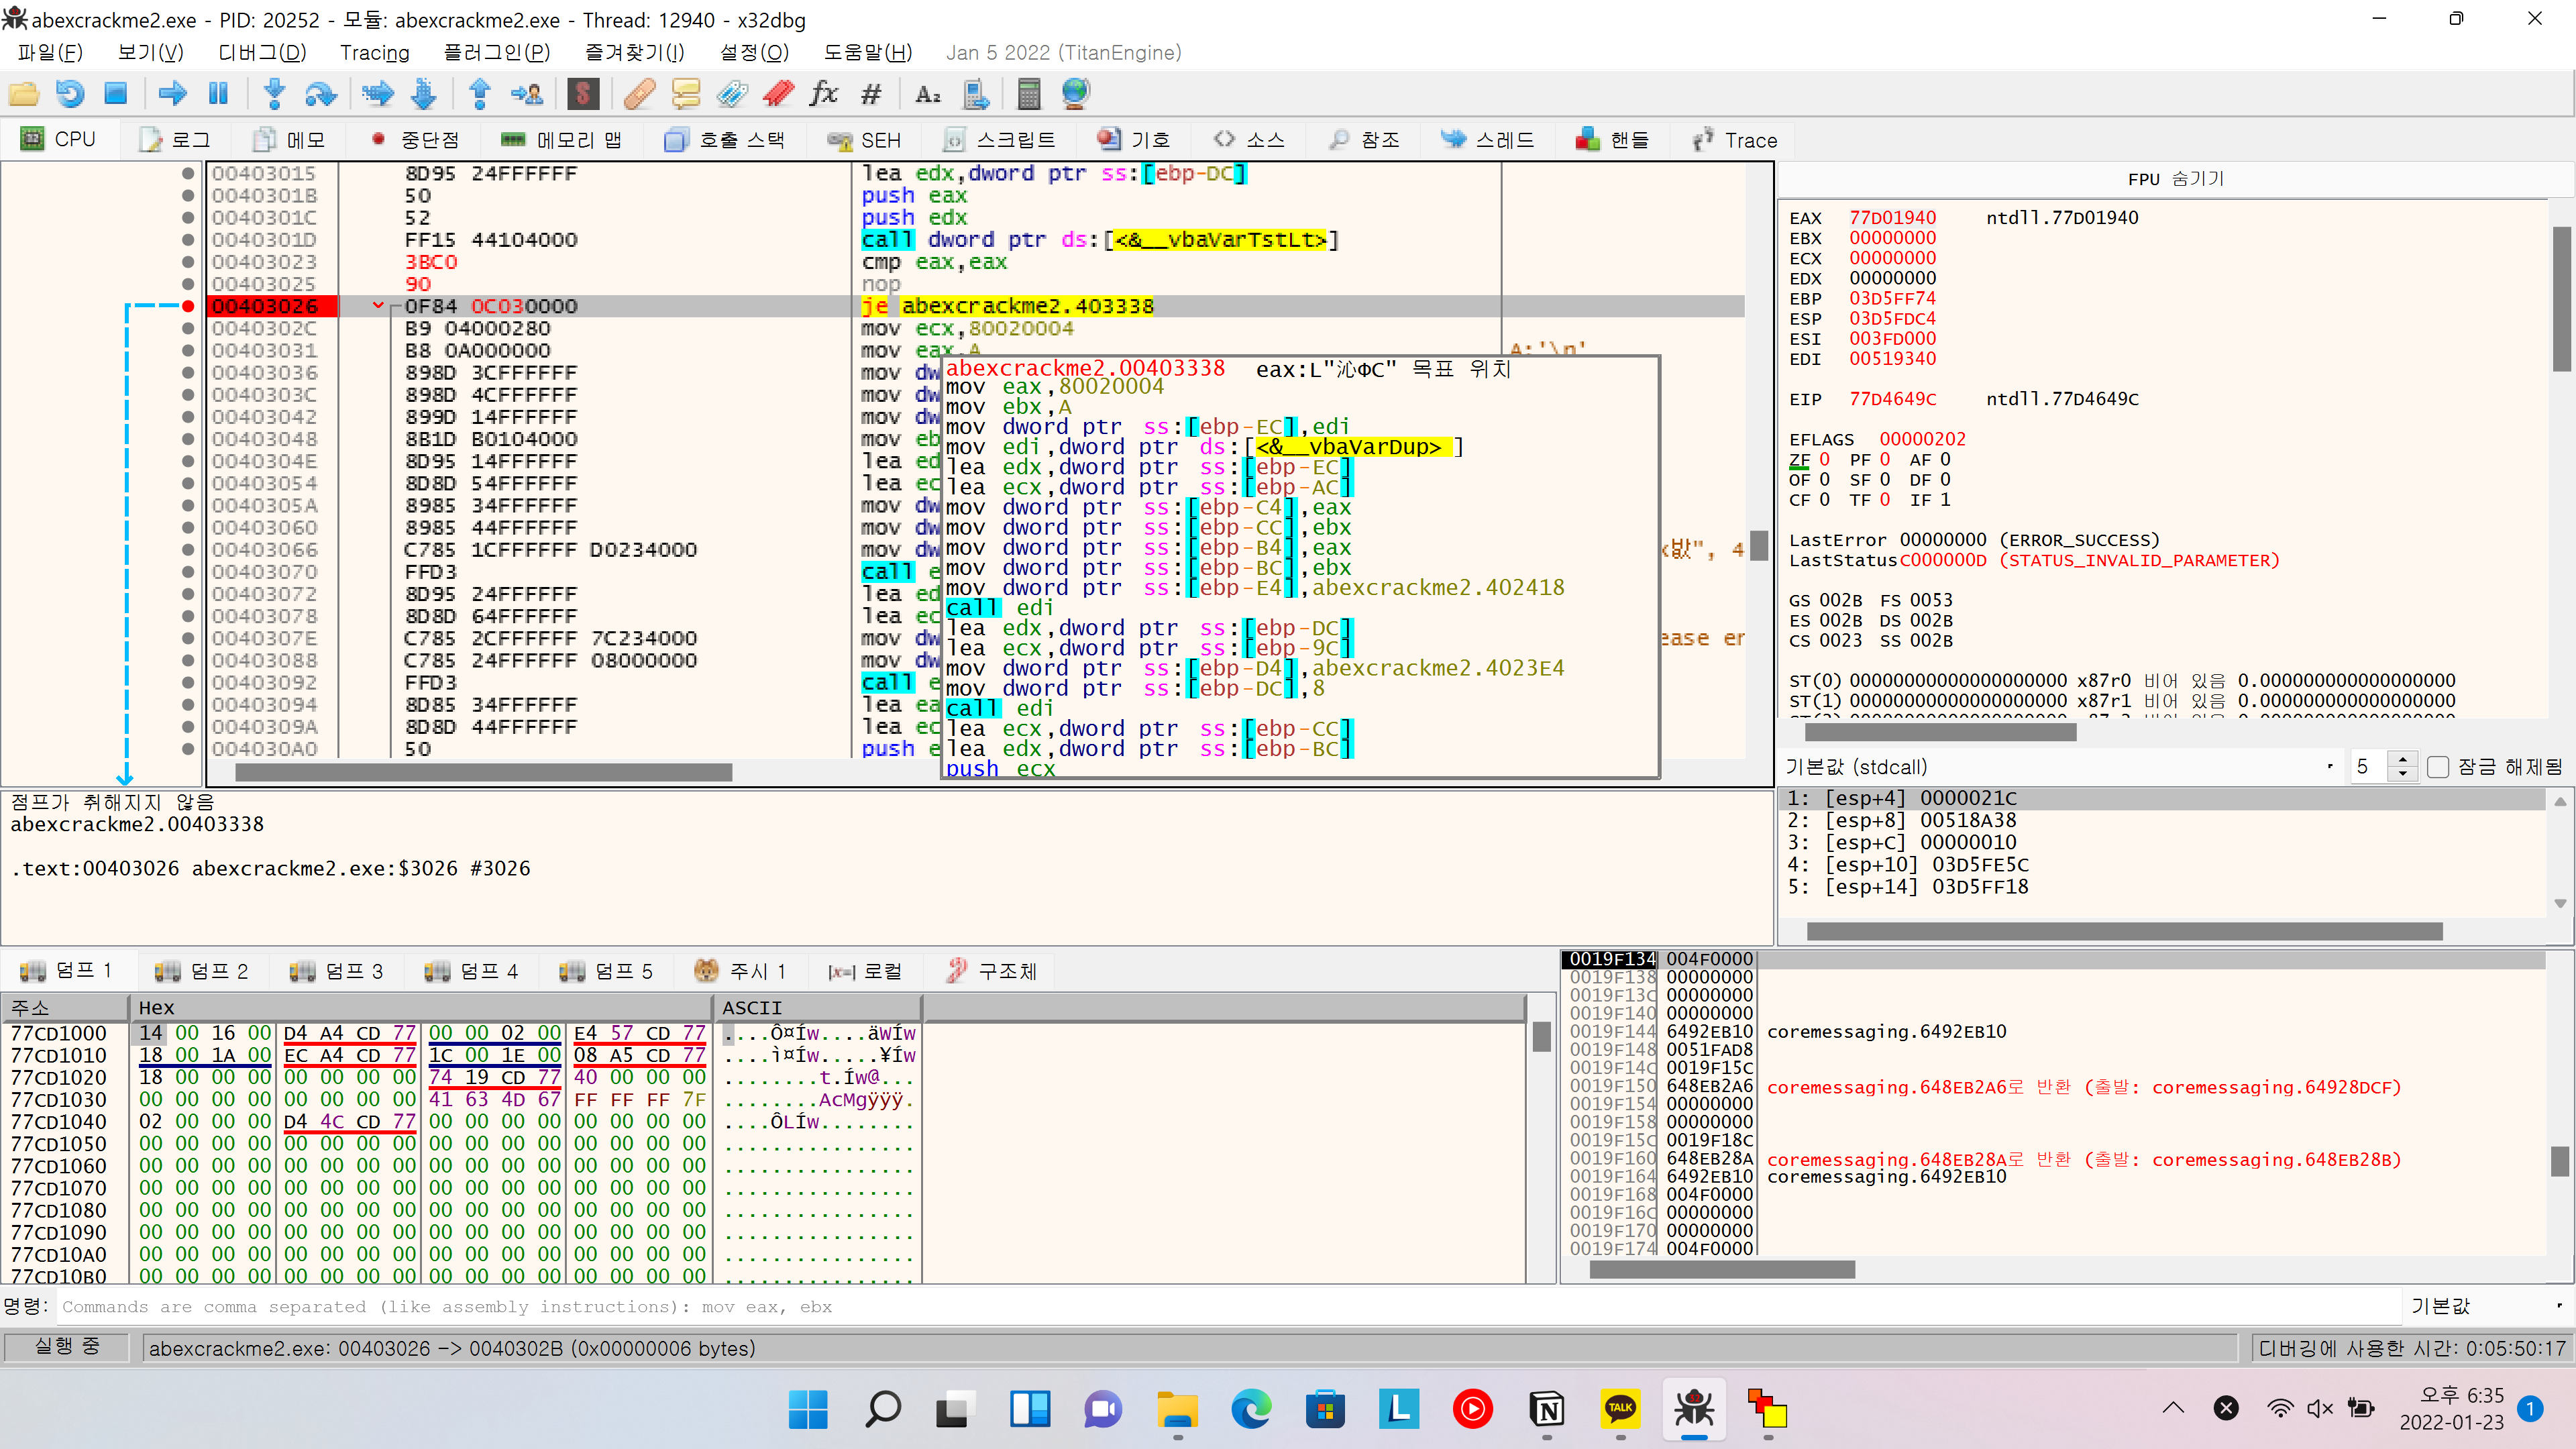This screenshot has width=2576, height=1449.
Task: Select the 주시 1 watch tab
Action: (741, 971)
